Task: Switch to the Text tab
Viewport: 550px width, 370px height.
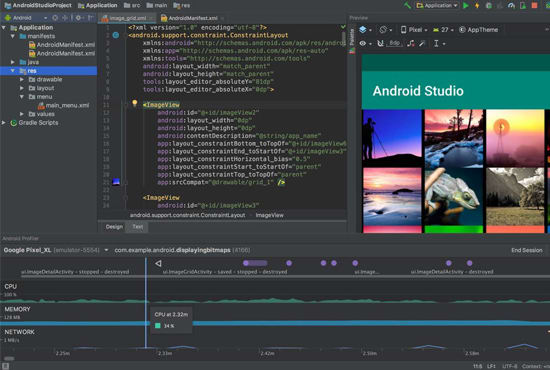Action: pyautogui.click(x=138, y=227)
